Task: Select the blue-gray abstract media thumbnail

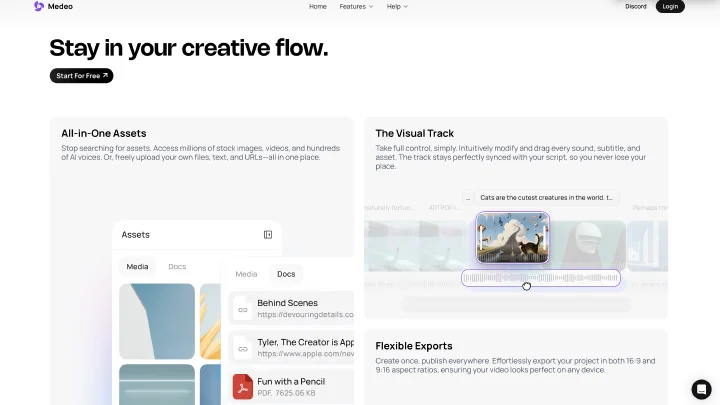Action: [x=157, y=321]
